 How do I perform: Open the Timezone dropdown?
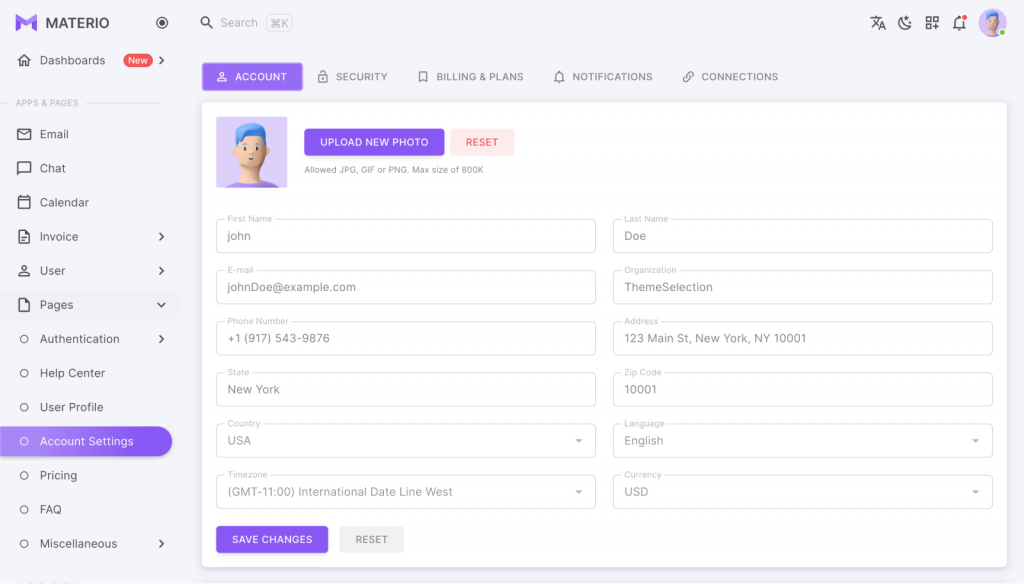(406, 491)
